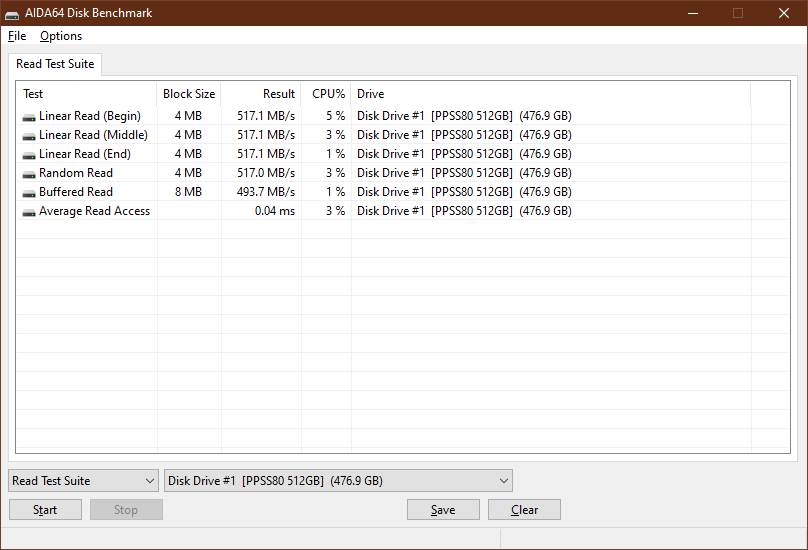Viewport: 808px width, 550px height.
Task: Click the Linear Read (Begin) drive icon
Action: (x=29, y=118)
